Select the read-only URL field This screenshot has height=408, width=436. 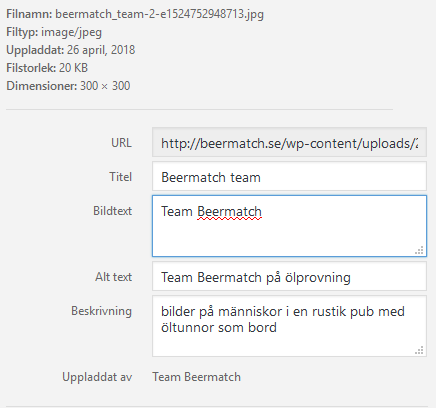tap(289, 142)
